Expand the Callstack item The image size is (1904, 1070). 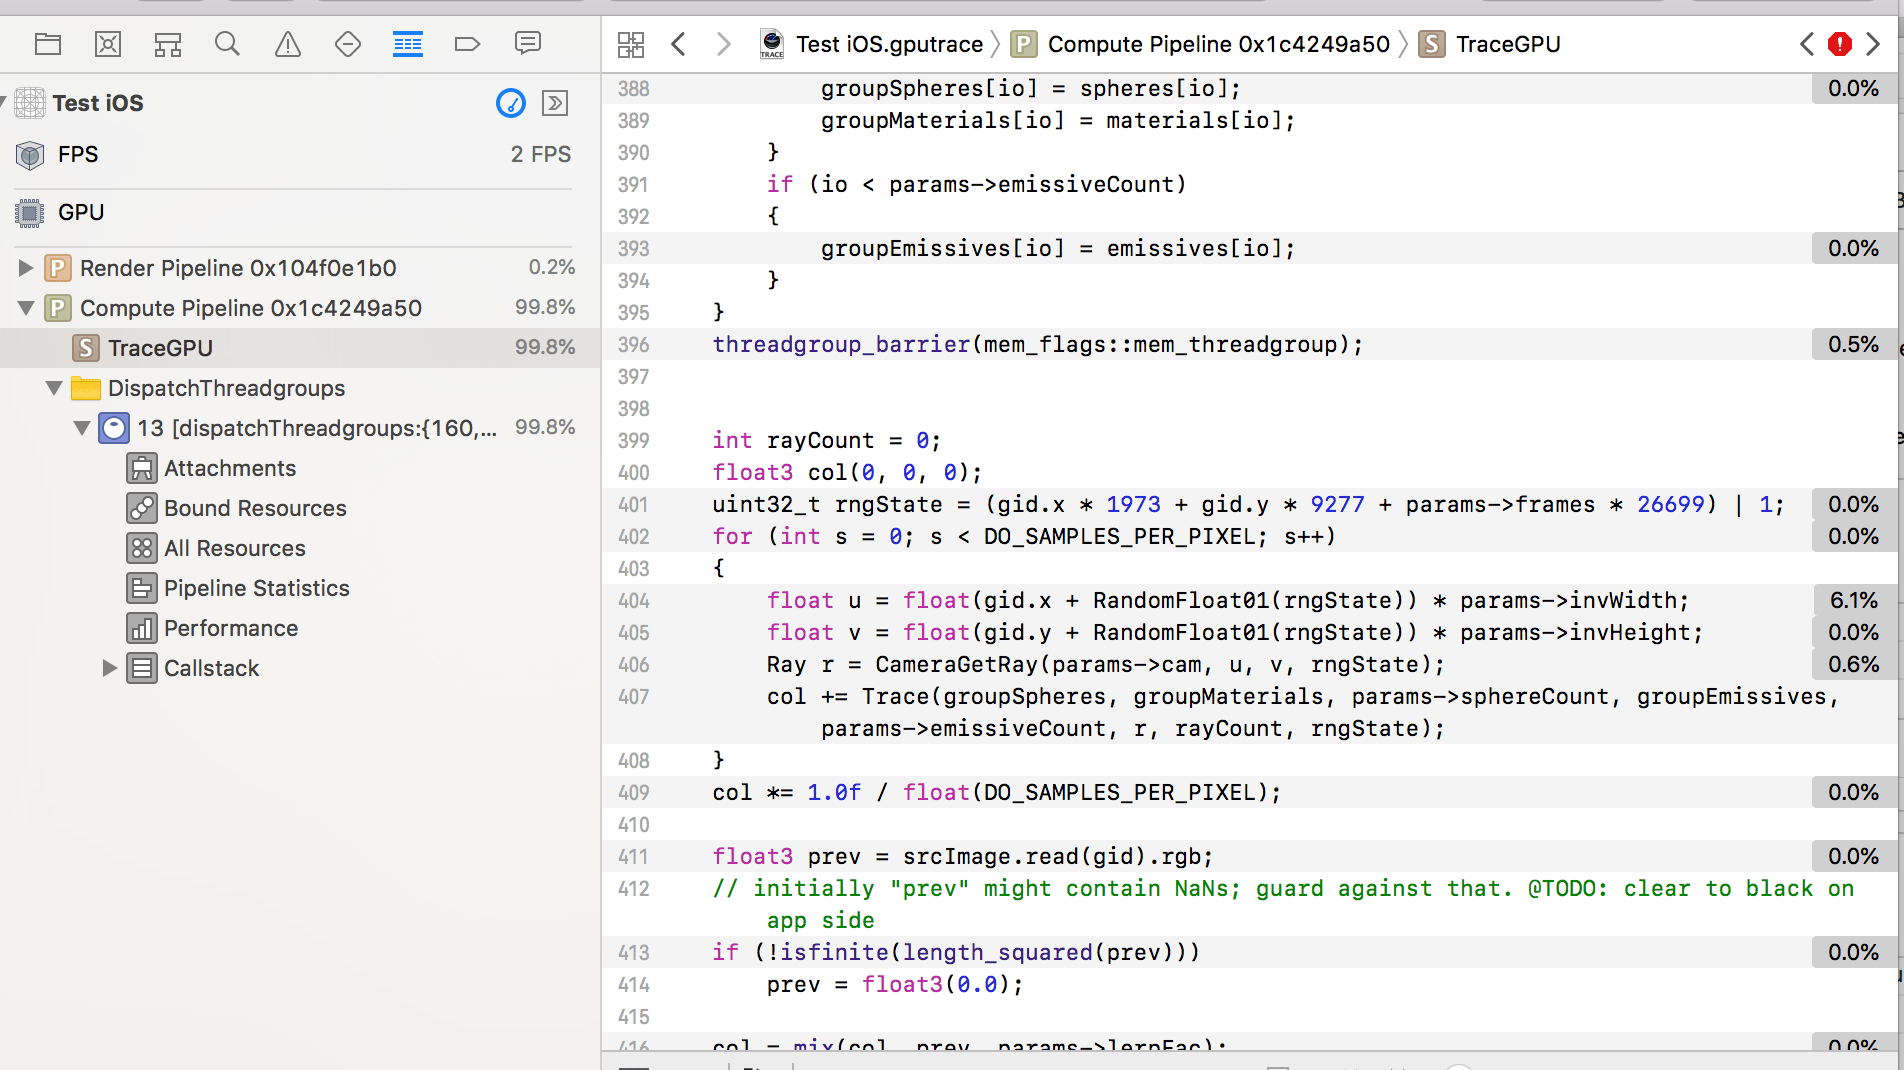[110, 668]
